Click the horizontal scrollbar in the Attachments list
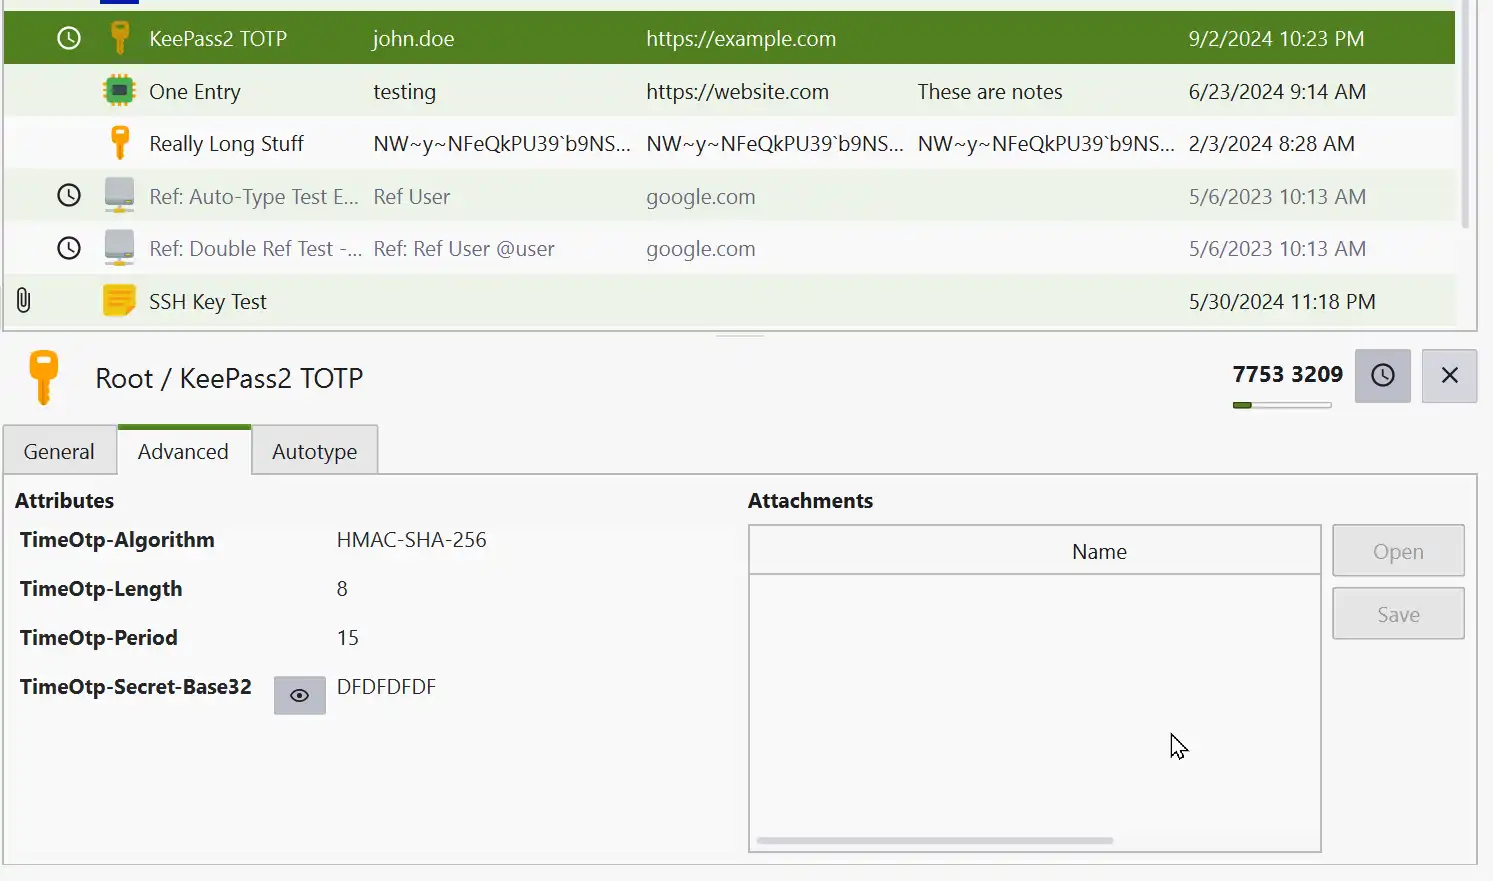The width and height of the screenshot is (1493, 881). [935, 841]
